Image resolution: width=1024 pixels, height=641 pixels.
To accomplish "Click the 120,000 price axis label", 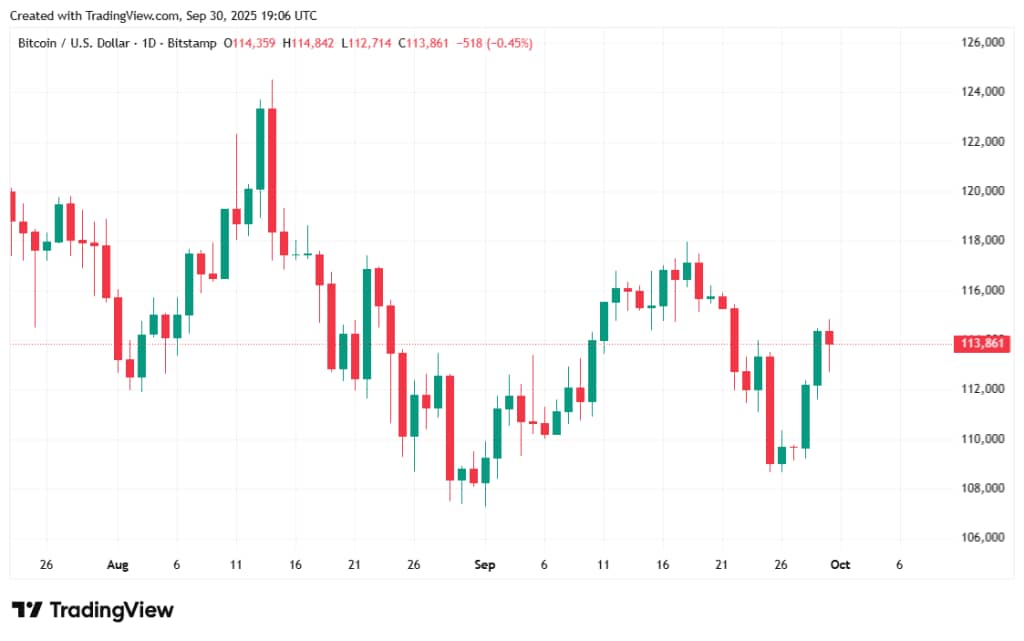I will point(981,191).
